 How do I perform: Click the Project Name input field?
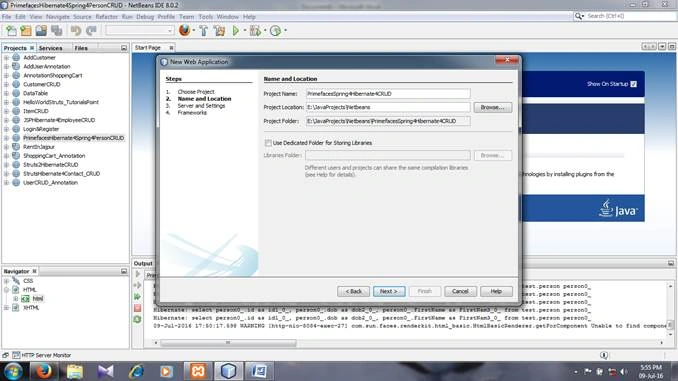pyautogui.click(x=388, y=94)
